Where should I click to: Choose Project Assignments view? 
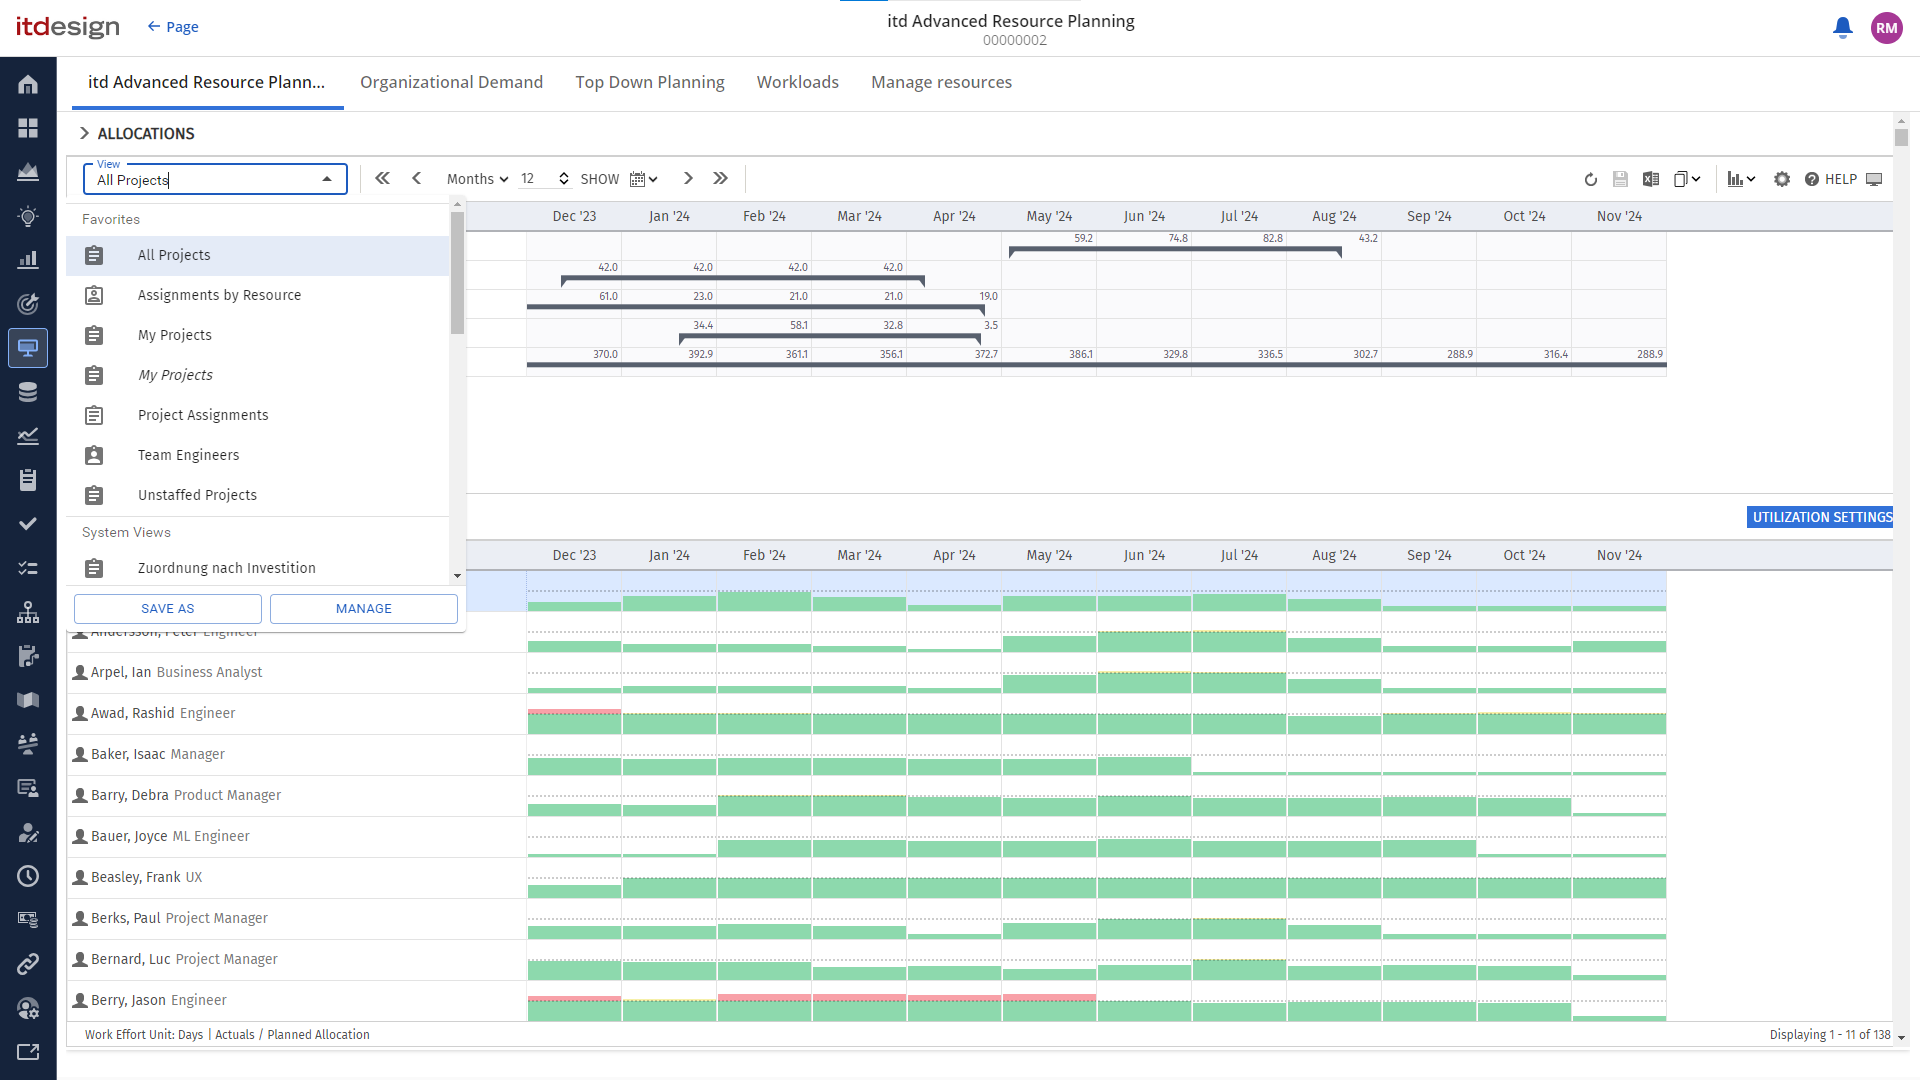[258, 415]
